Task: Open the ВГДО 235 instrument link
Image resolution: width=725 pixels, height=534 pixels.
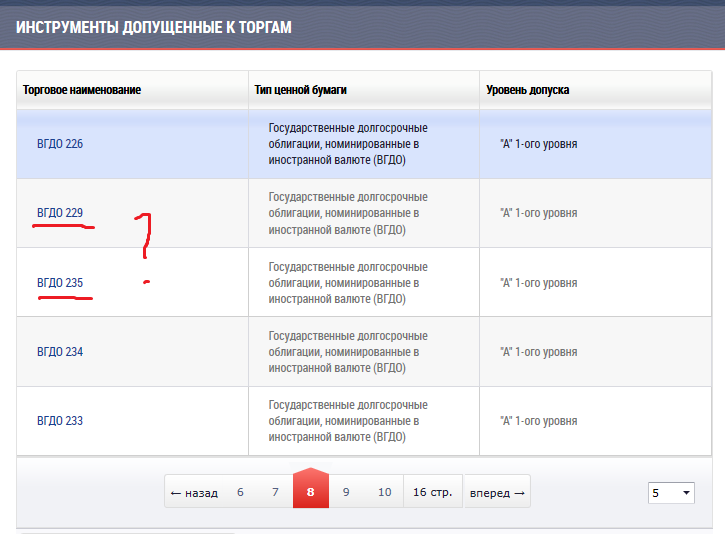Action: [60, 282]
